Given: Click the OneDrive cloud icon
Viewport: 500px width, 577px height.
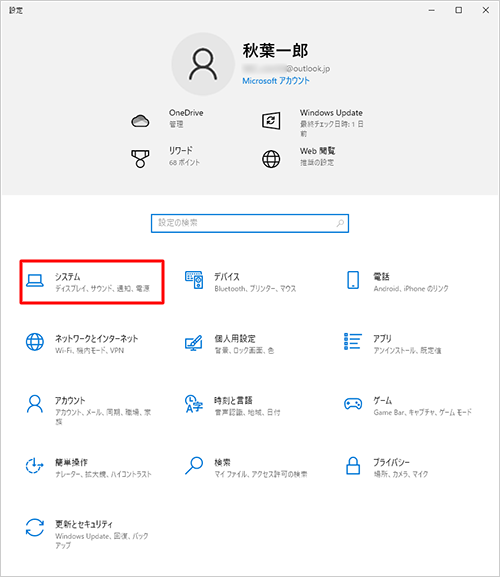Looking at the screenshot, I should click(x=140, y=121).
